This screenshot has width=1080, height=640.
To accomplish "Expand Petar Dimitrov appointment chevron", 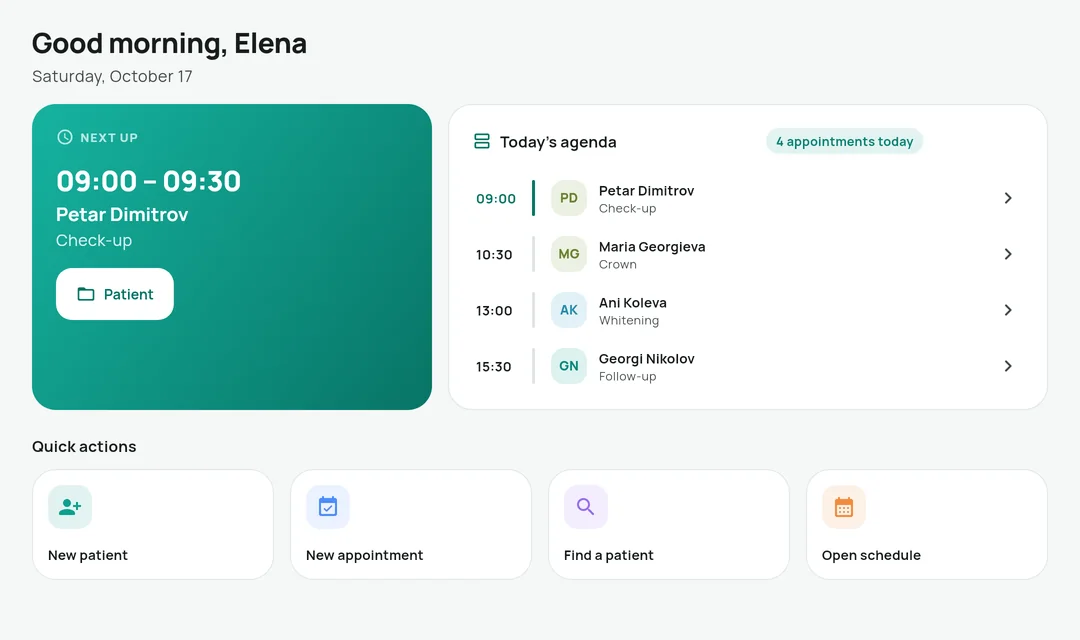I will pyautogui.click(x=1008, y=198).
